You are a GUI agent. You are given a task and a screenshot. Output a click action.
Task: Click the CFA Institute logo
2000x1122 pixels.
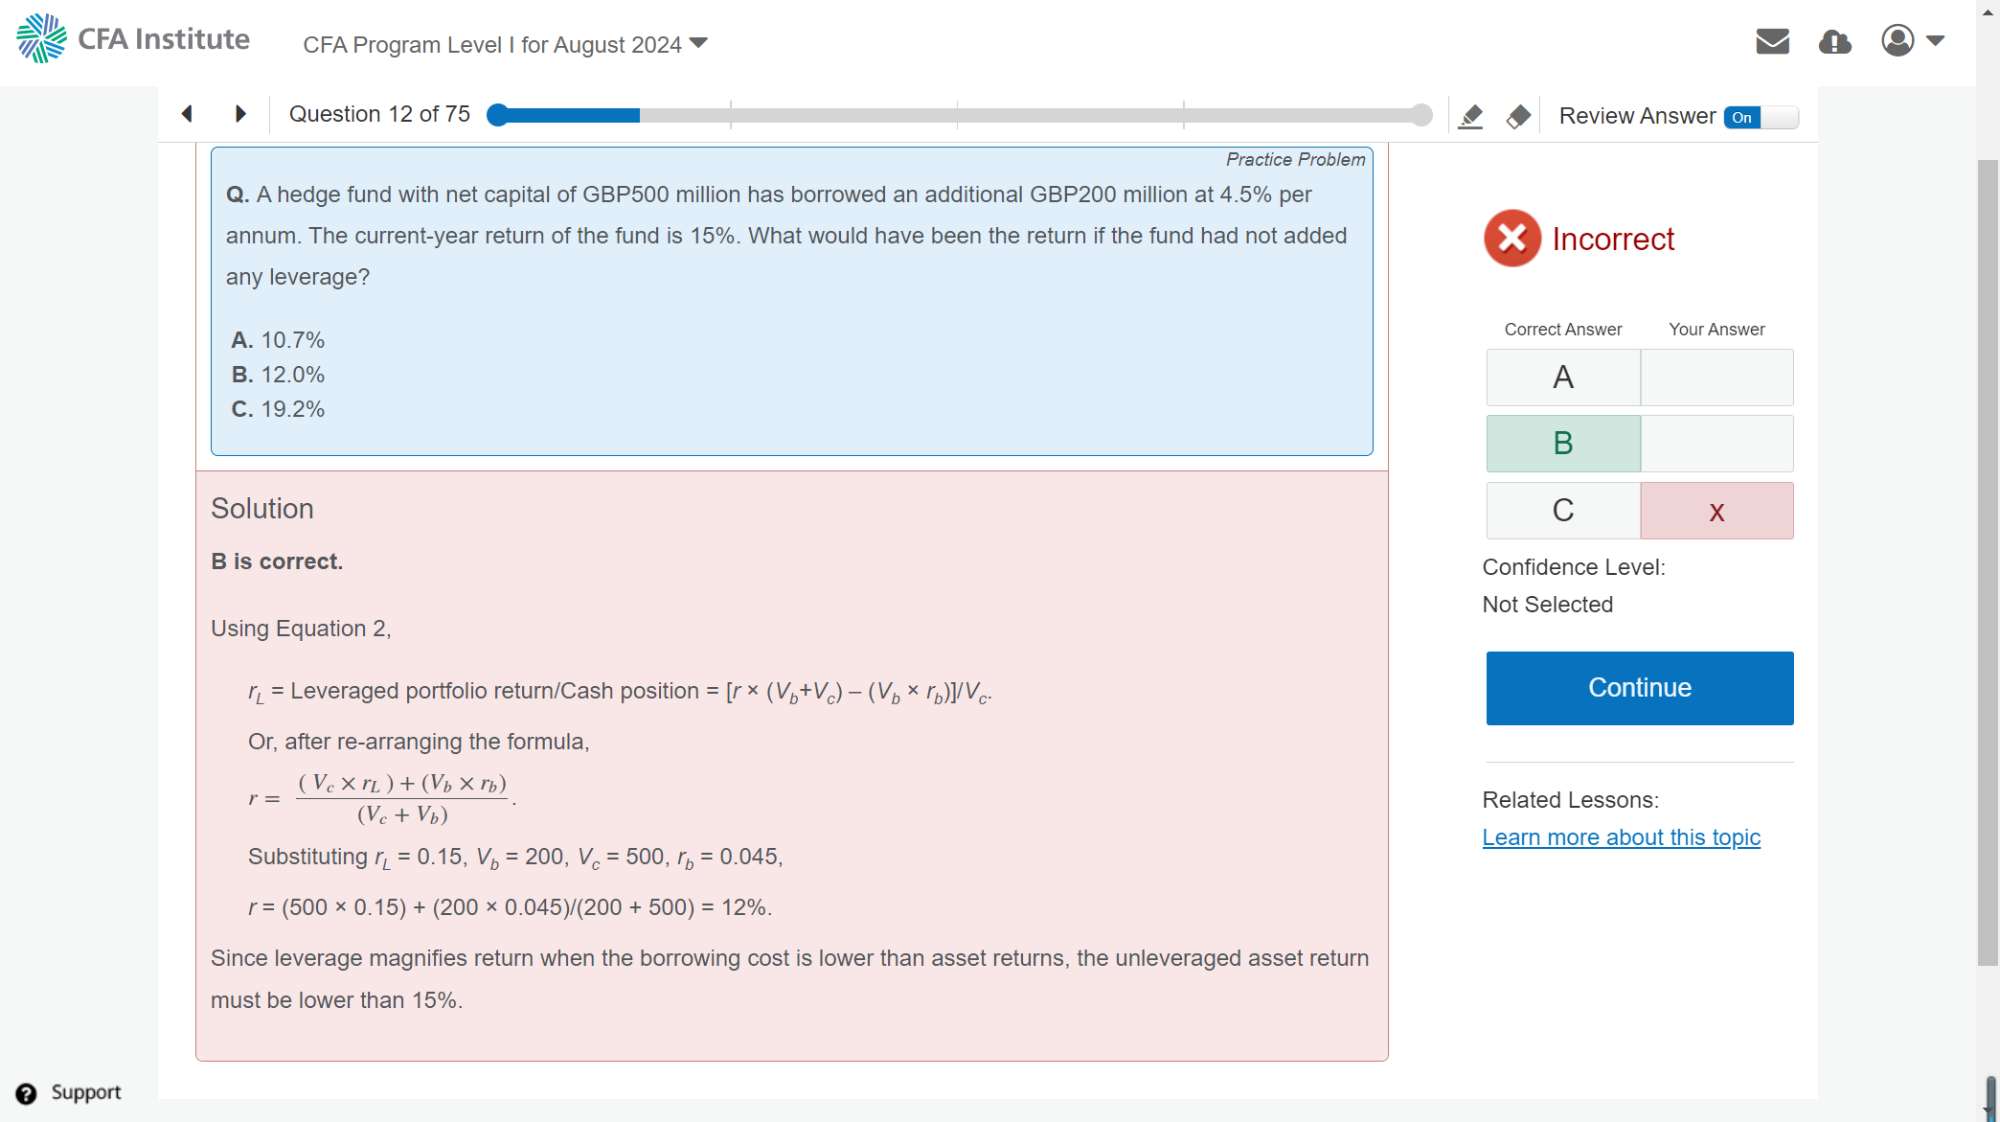click(x=133, y=39)
